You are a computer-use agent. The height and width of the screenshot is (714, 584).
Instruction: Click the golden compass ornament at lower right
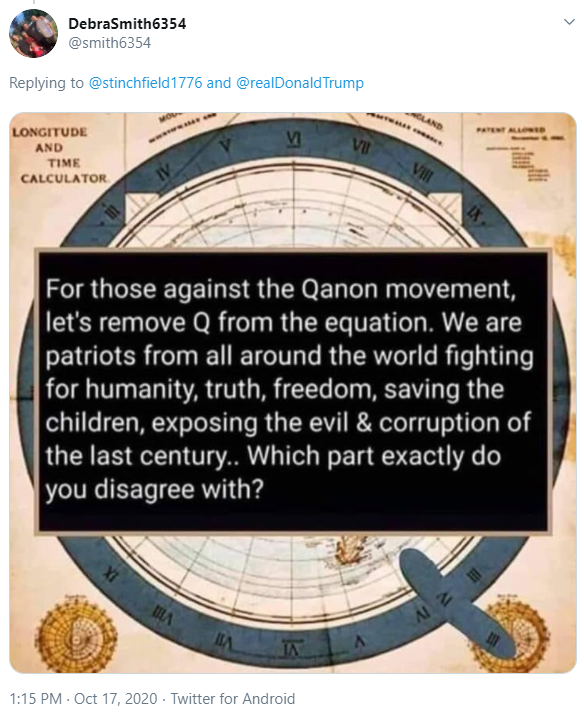coord(512,633)
